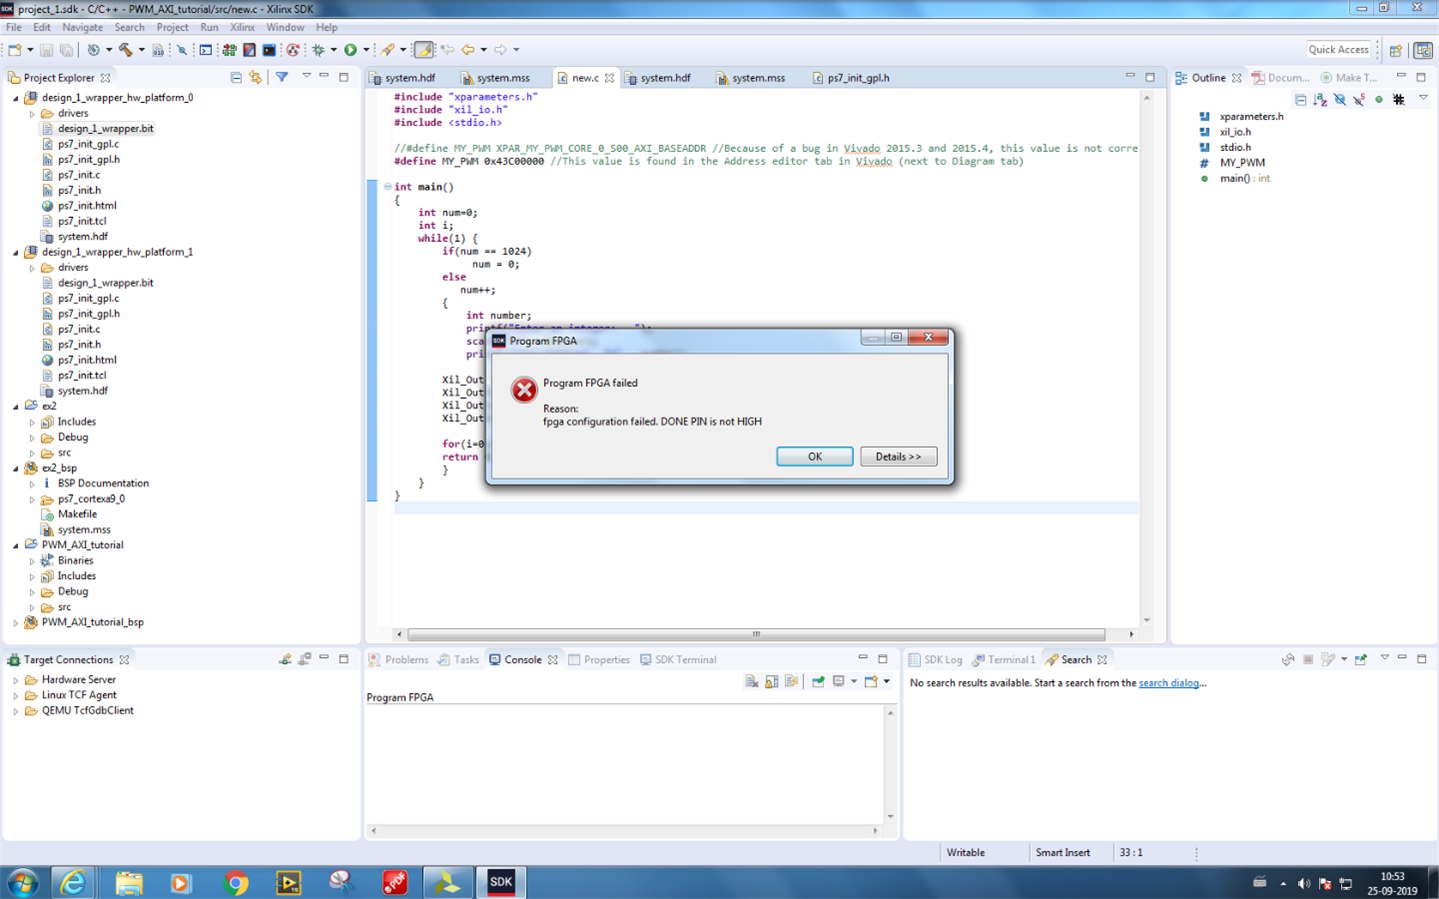Select MY_PWM in the Outline

pos(1242,163)
